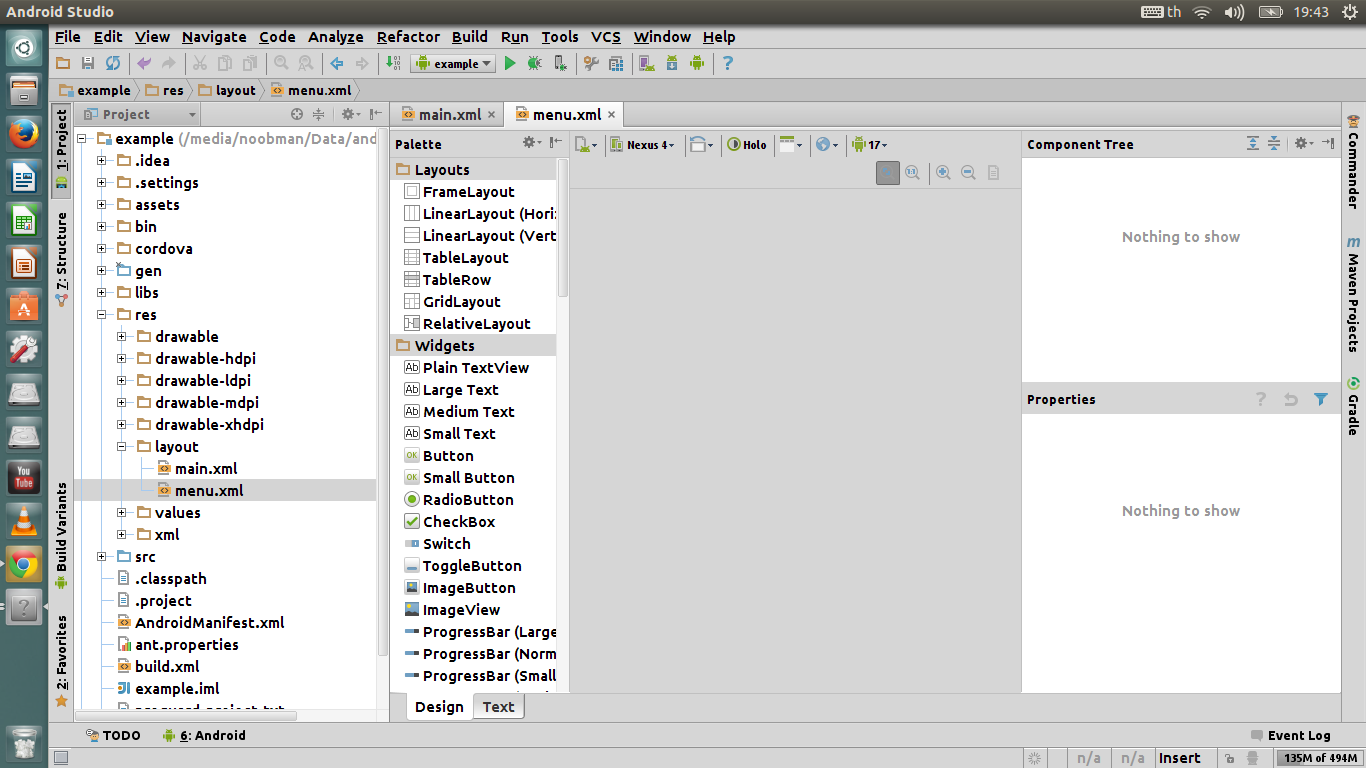Open the locale globe dropdown
Image resolution: width=1366 pixels, height=768 pixels.
point(828,144)
